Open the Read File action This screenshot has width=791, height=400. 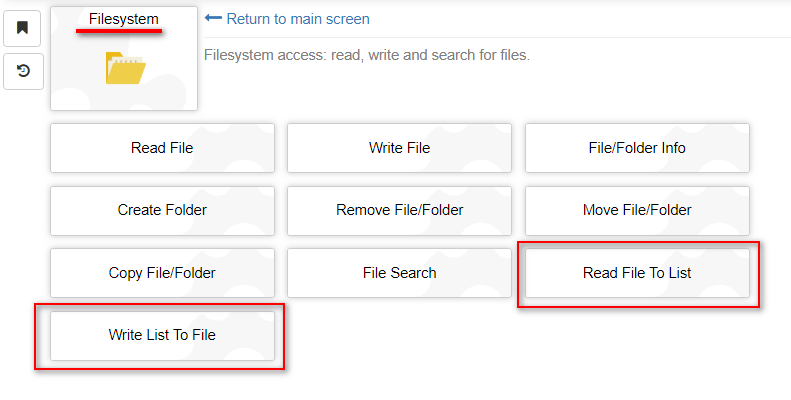point(162,148)
